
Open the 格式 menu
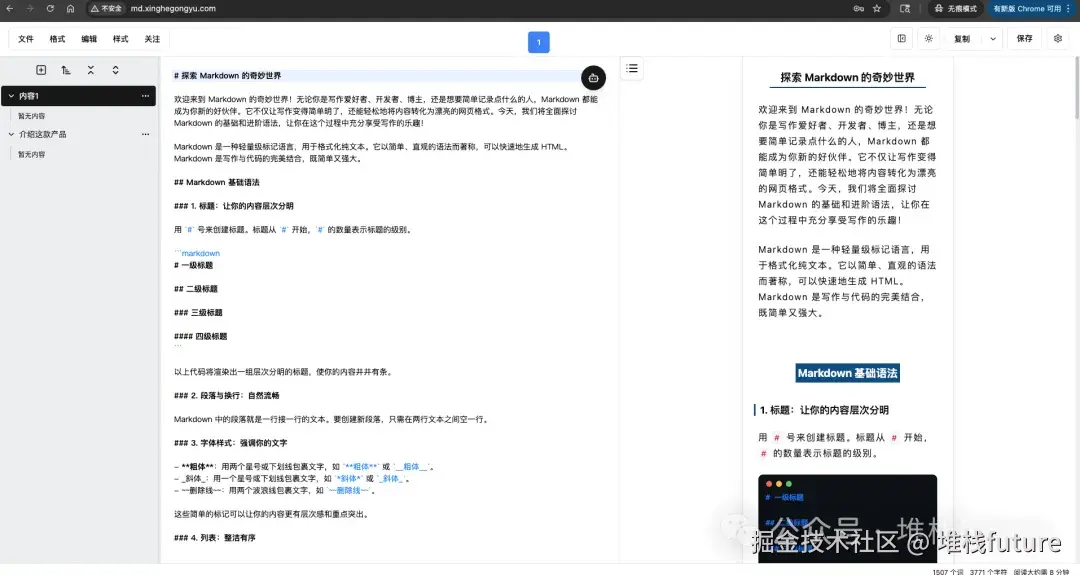(57, 39)
